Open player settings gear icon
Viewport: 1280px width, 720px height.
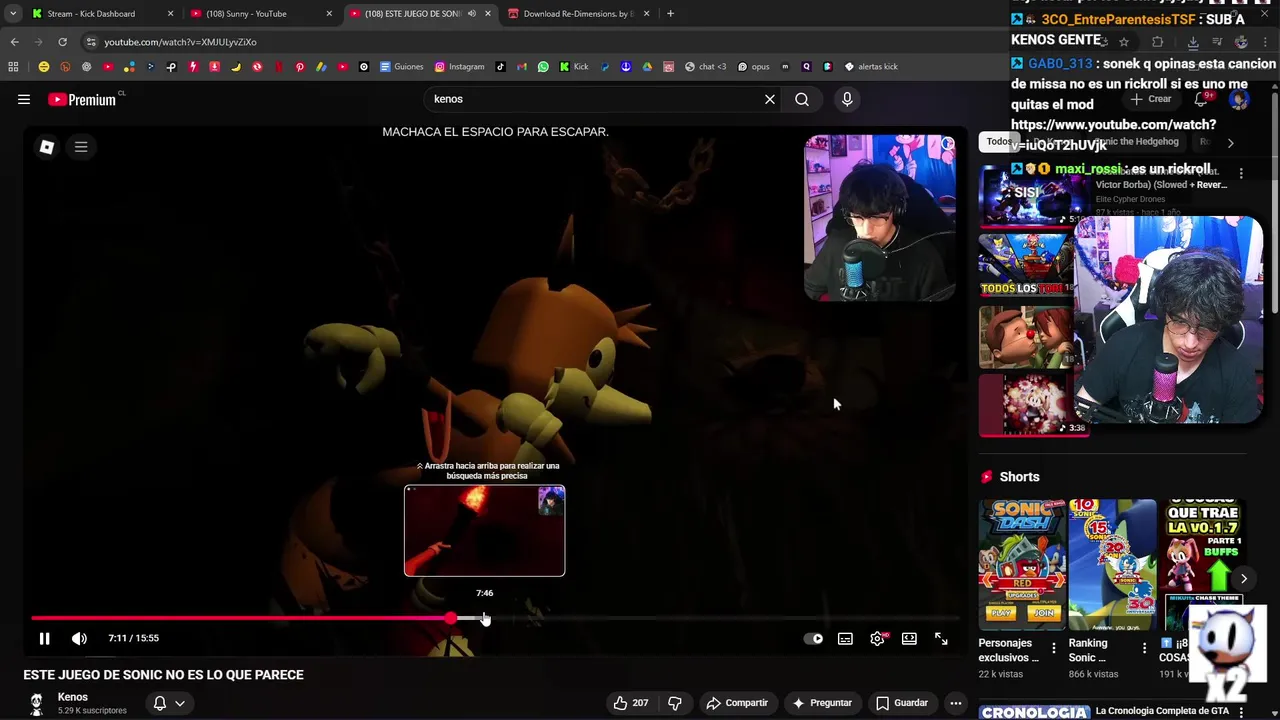[x=877, y=638]
